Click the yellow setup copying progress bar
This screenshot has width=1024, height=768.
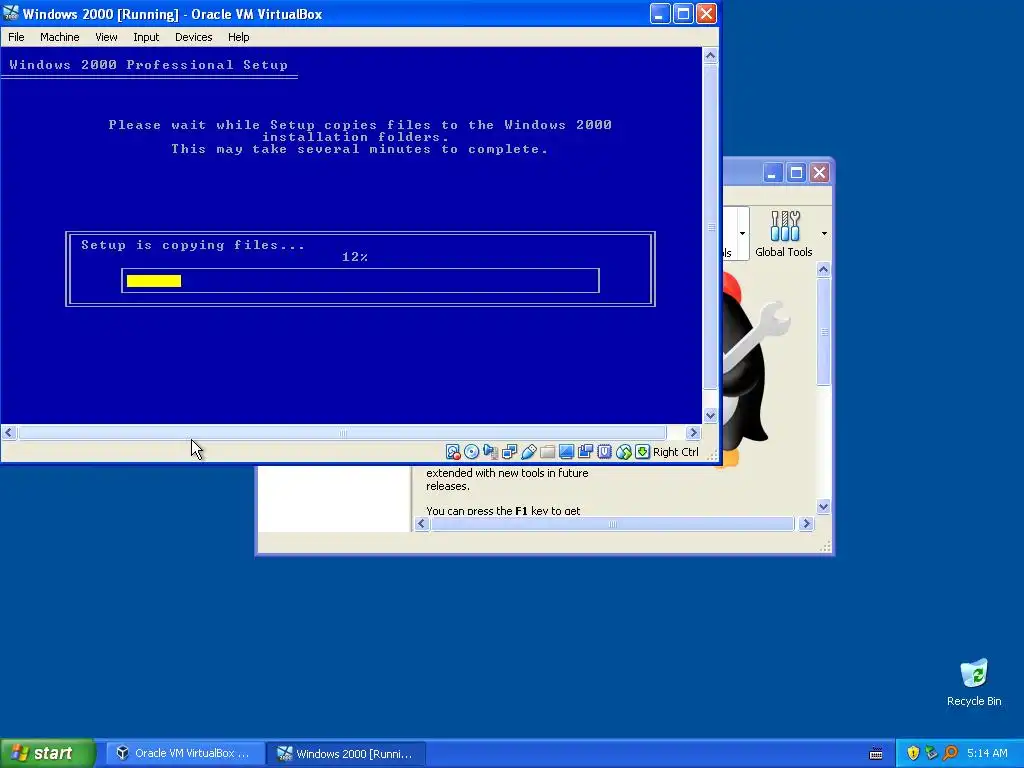coord(154,281)
